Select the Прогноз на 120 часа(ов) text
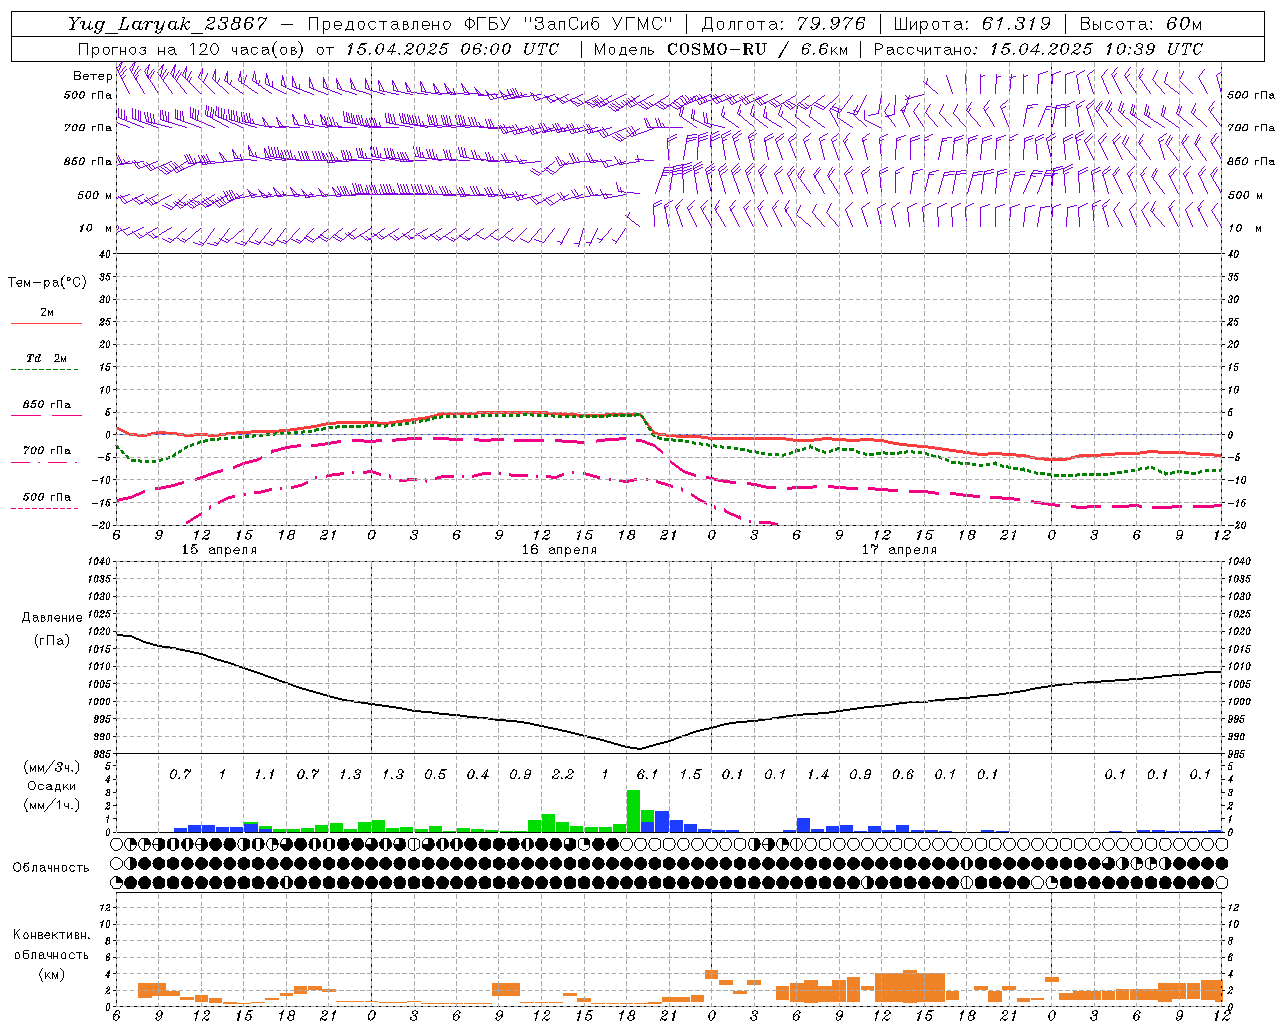Image resolution: width=1280 pixels, height=1024 pixels. point(192,49)
